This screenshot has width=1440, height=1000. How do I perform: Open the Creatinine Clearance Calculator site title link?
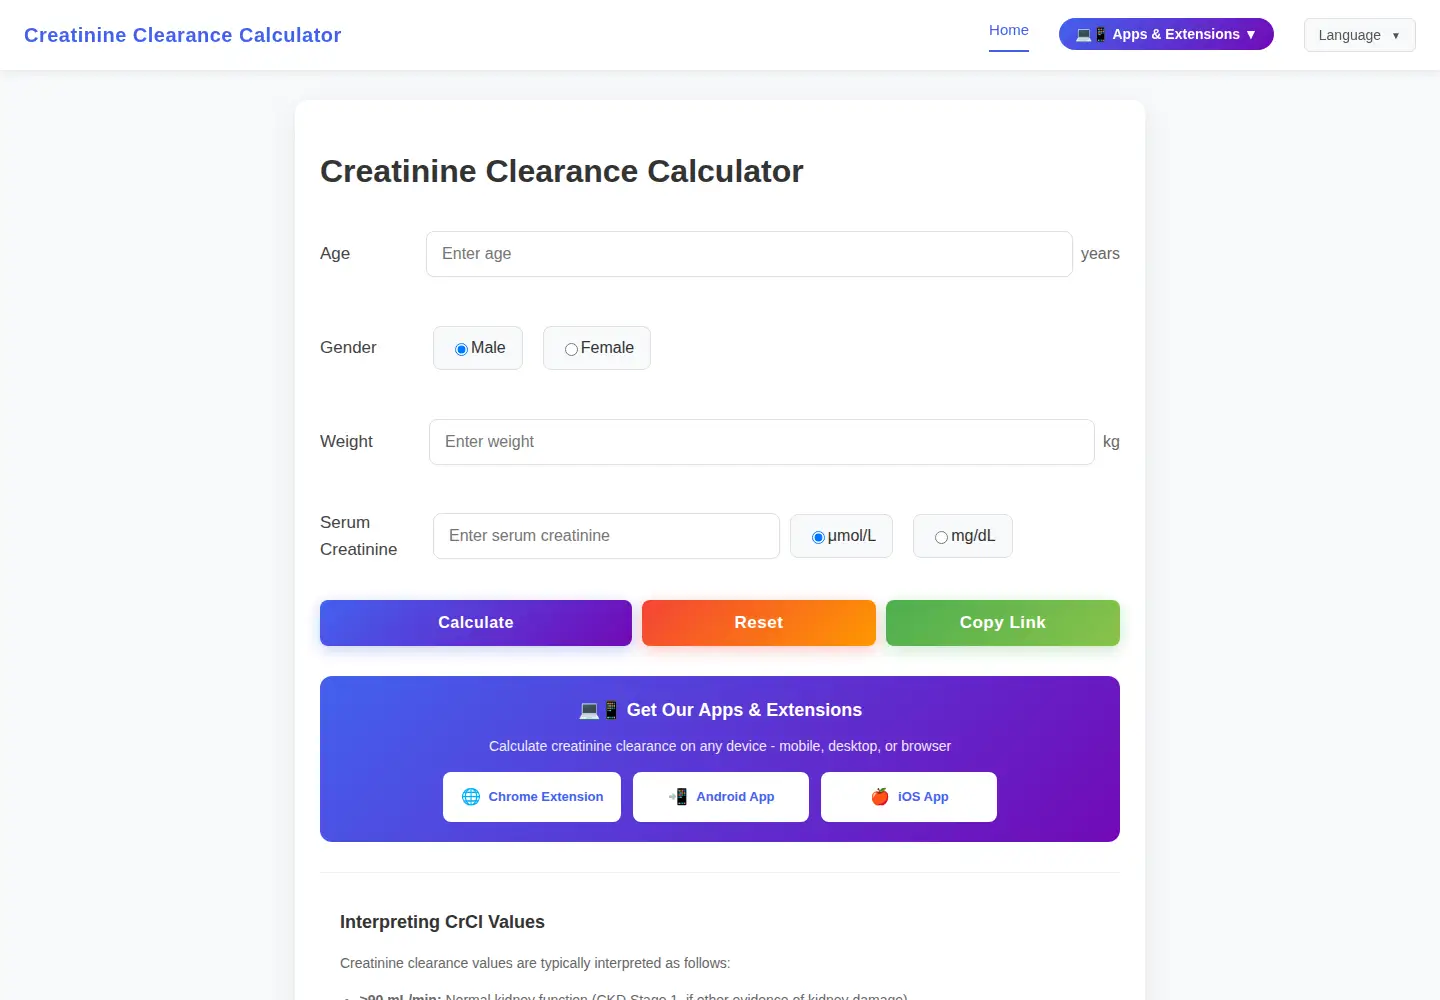(x=183, y=35)
